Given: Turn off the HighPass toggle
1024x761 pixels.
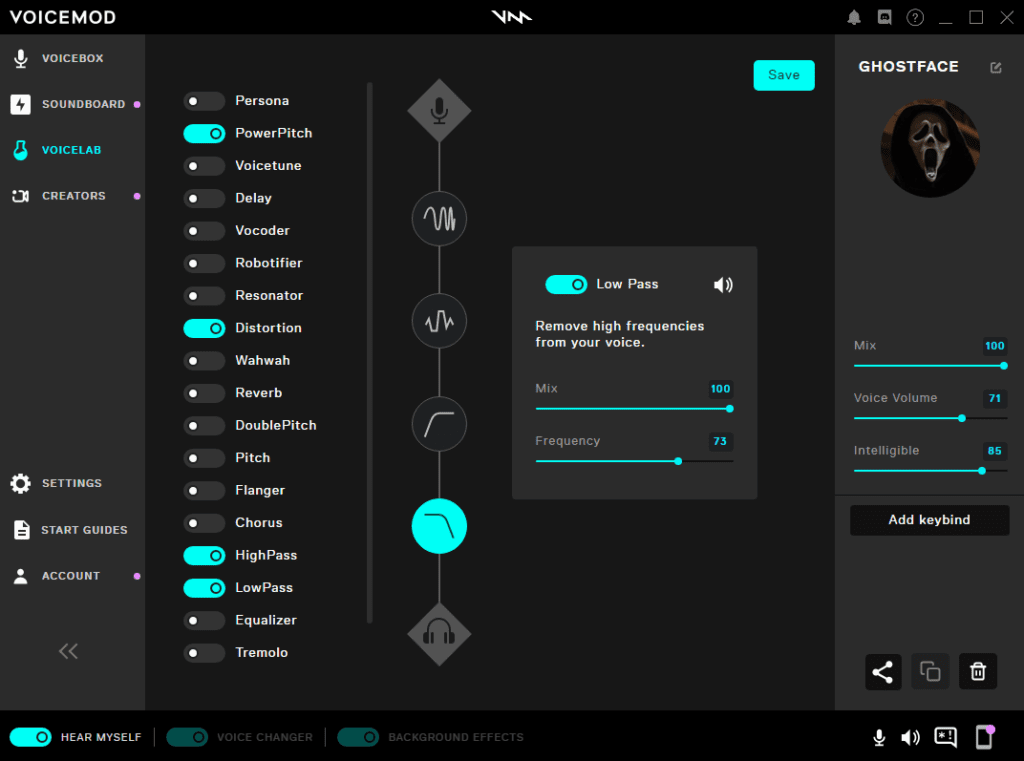Looking at the screenshot, I should click(x=204, y=556).
